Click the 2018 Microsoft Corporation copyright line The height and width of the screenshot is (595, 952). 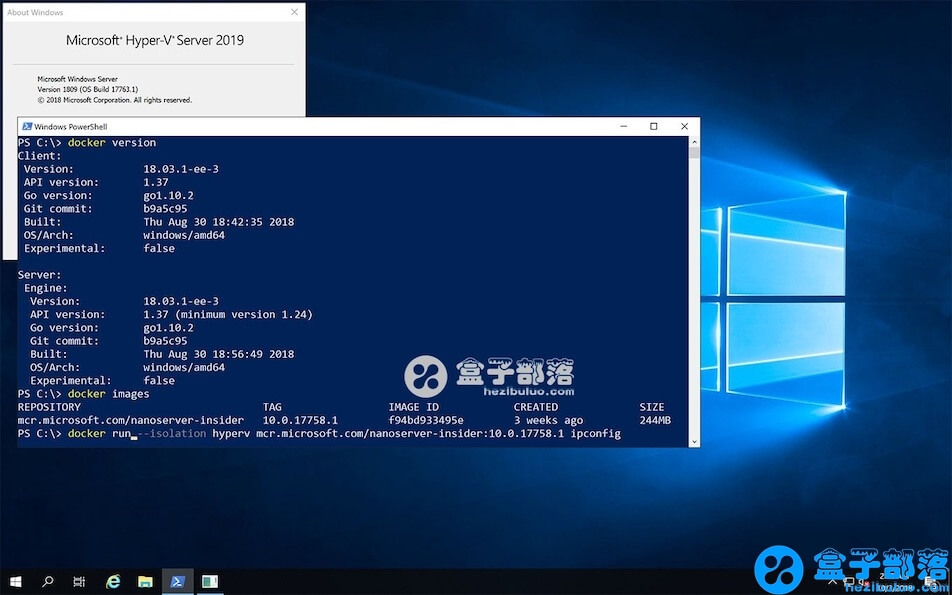[x=115, y=100]
